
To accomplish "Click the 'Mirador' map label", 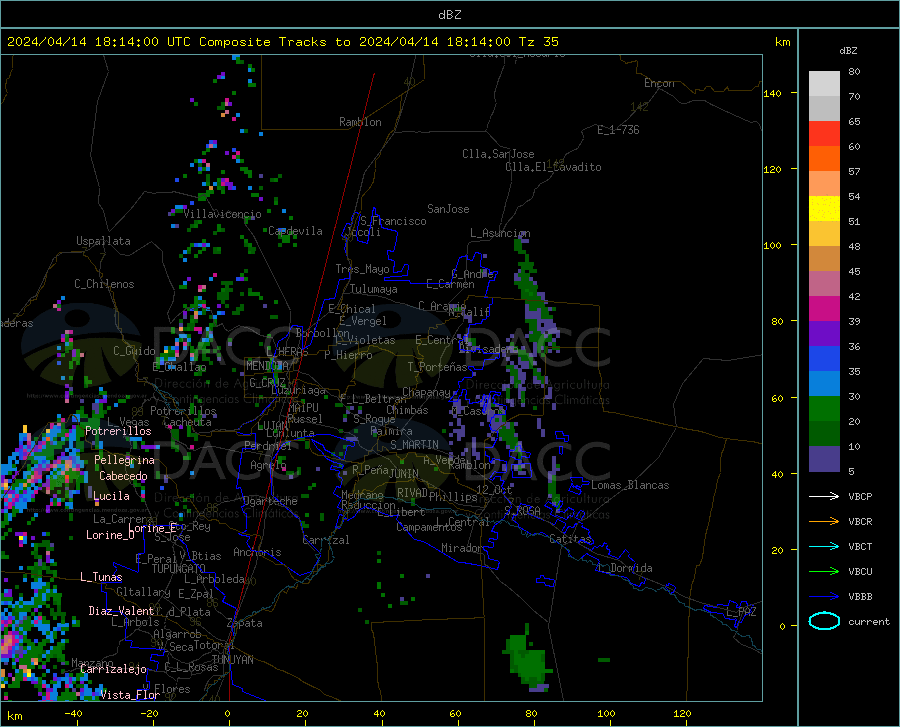I will tap(462, 548).
